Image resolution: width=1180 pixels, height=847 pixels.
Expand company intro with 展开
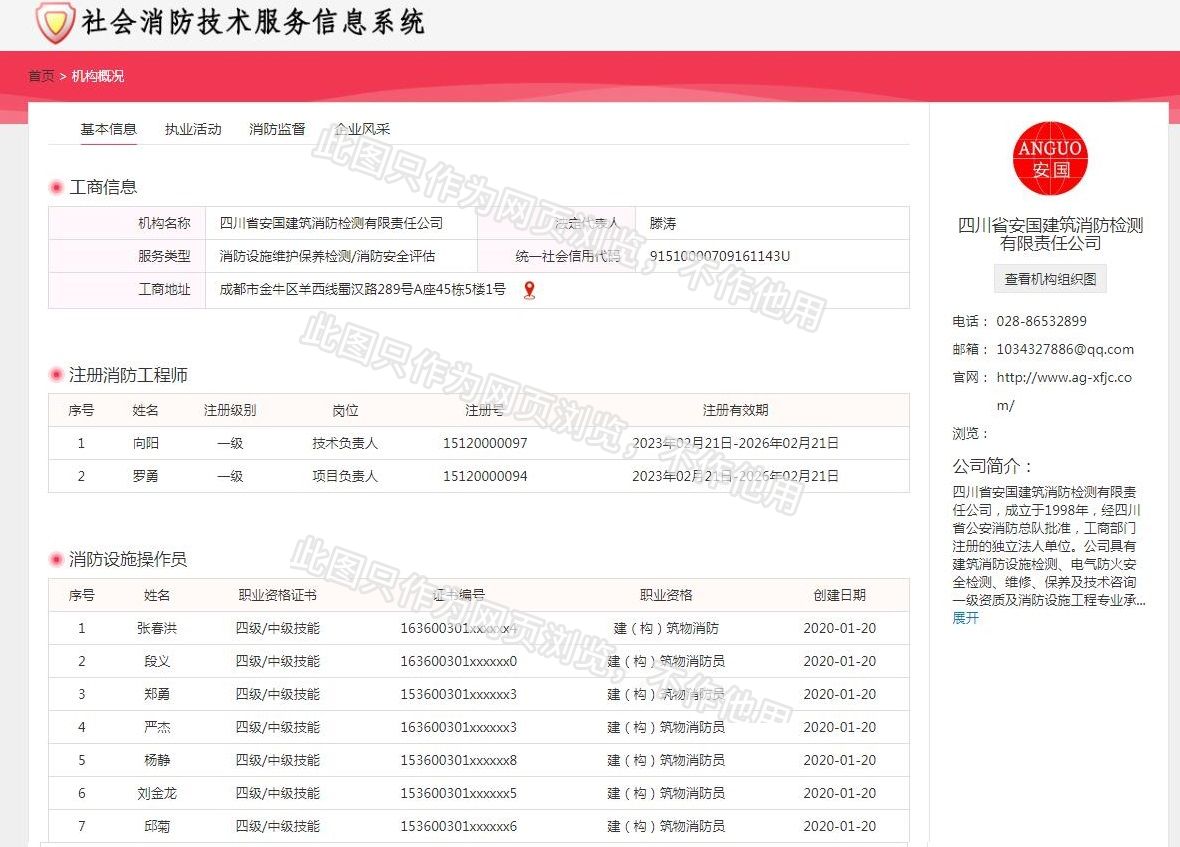(965, 618)
